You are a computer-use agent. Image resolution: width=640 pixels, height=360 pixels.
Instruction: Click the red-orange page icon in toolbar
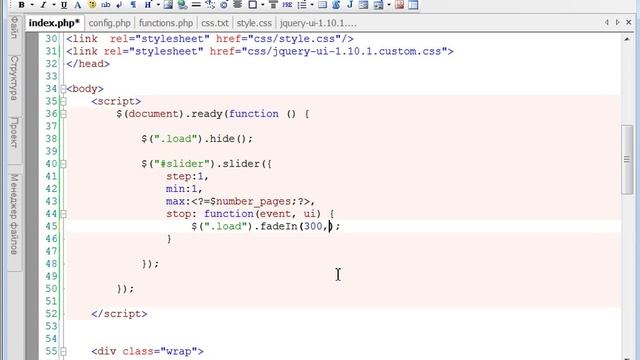tap(400, 5)
